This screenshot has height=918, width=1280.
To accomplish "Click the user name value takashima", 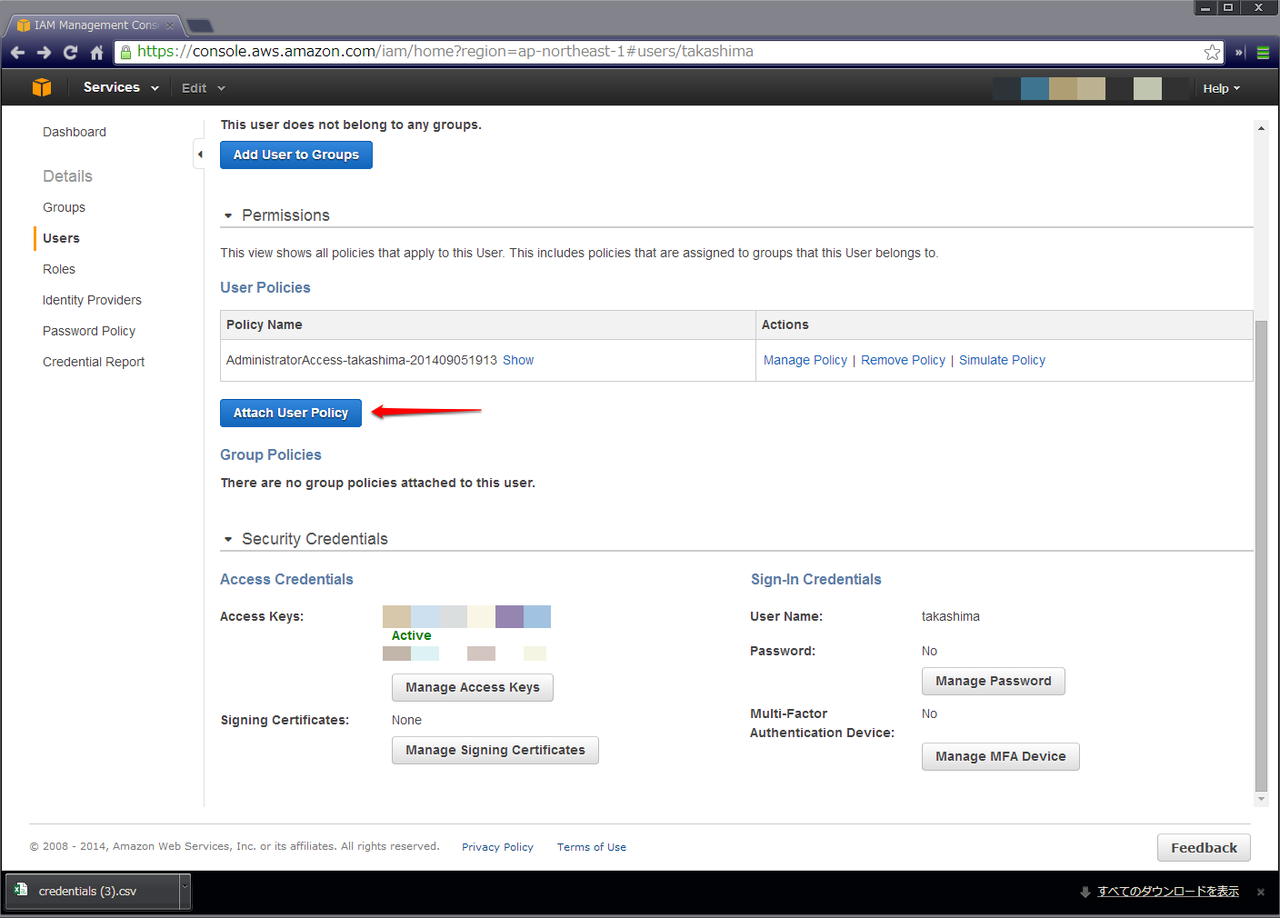I will 950,617.
